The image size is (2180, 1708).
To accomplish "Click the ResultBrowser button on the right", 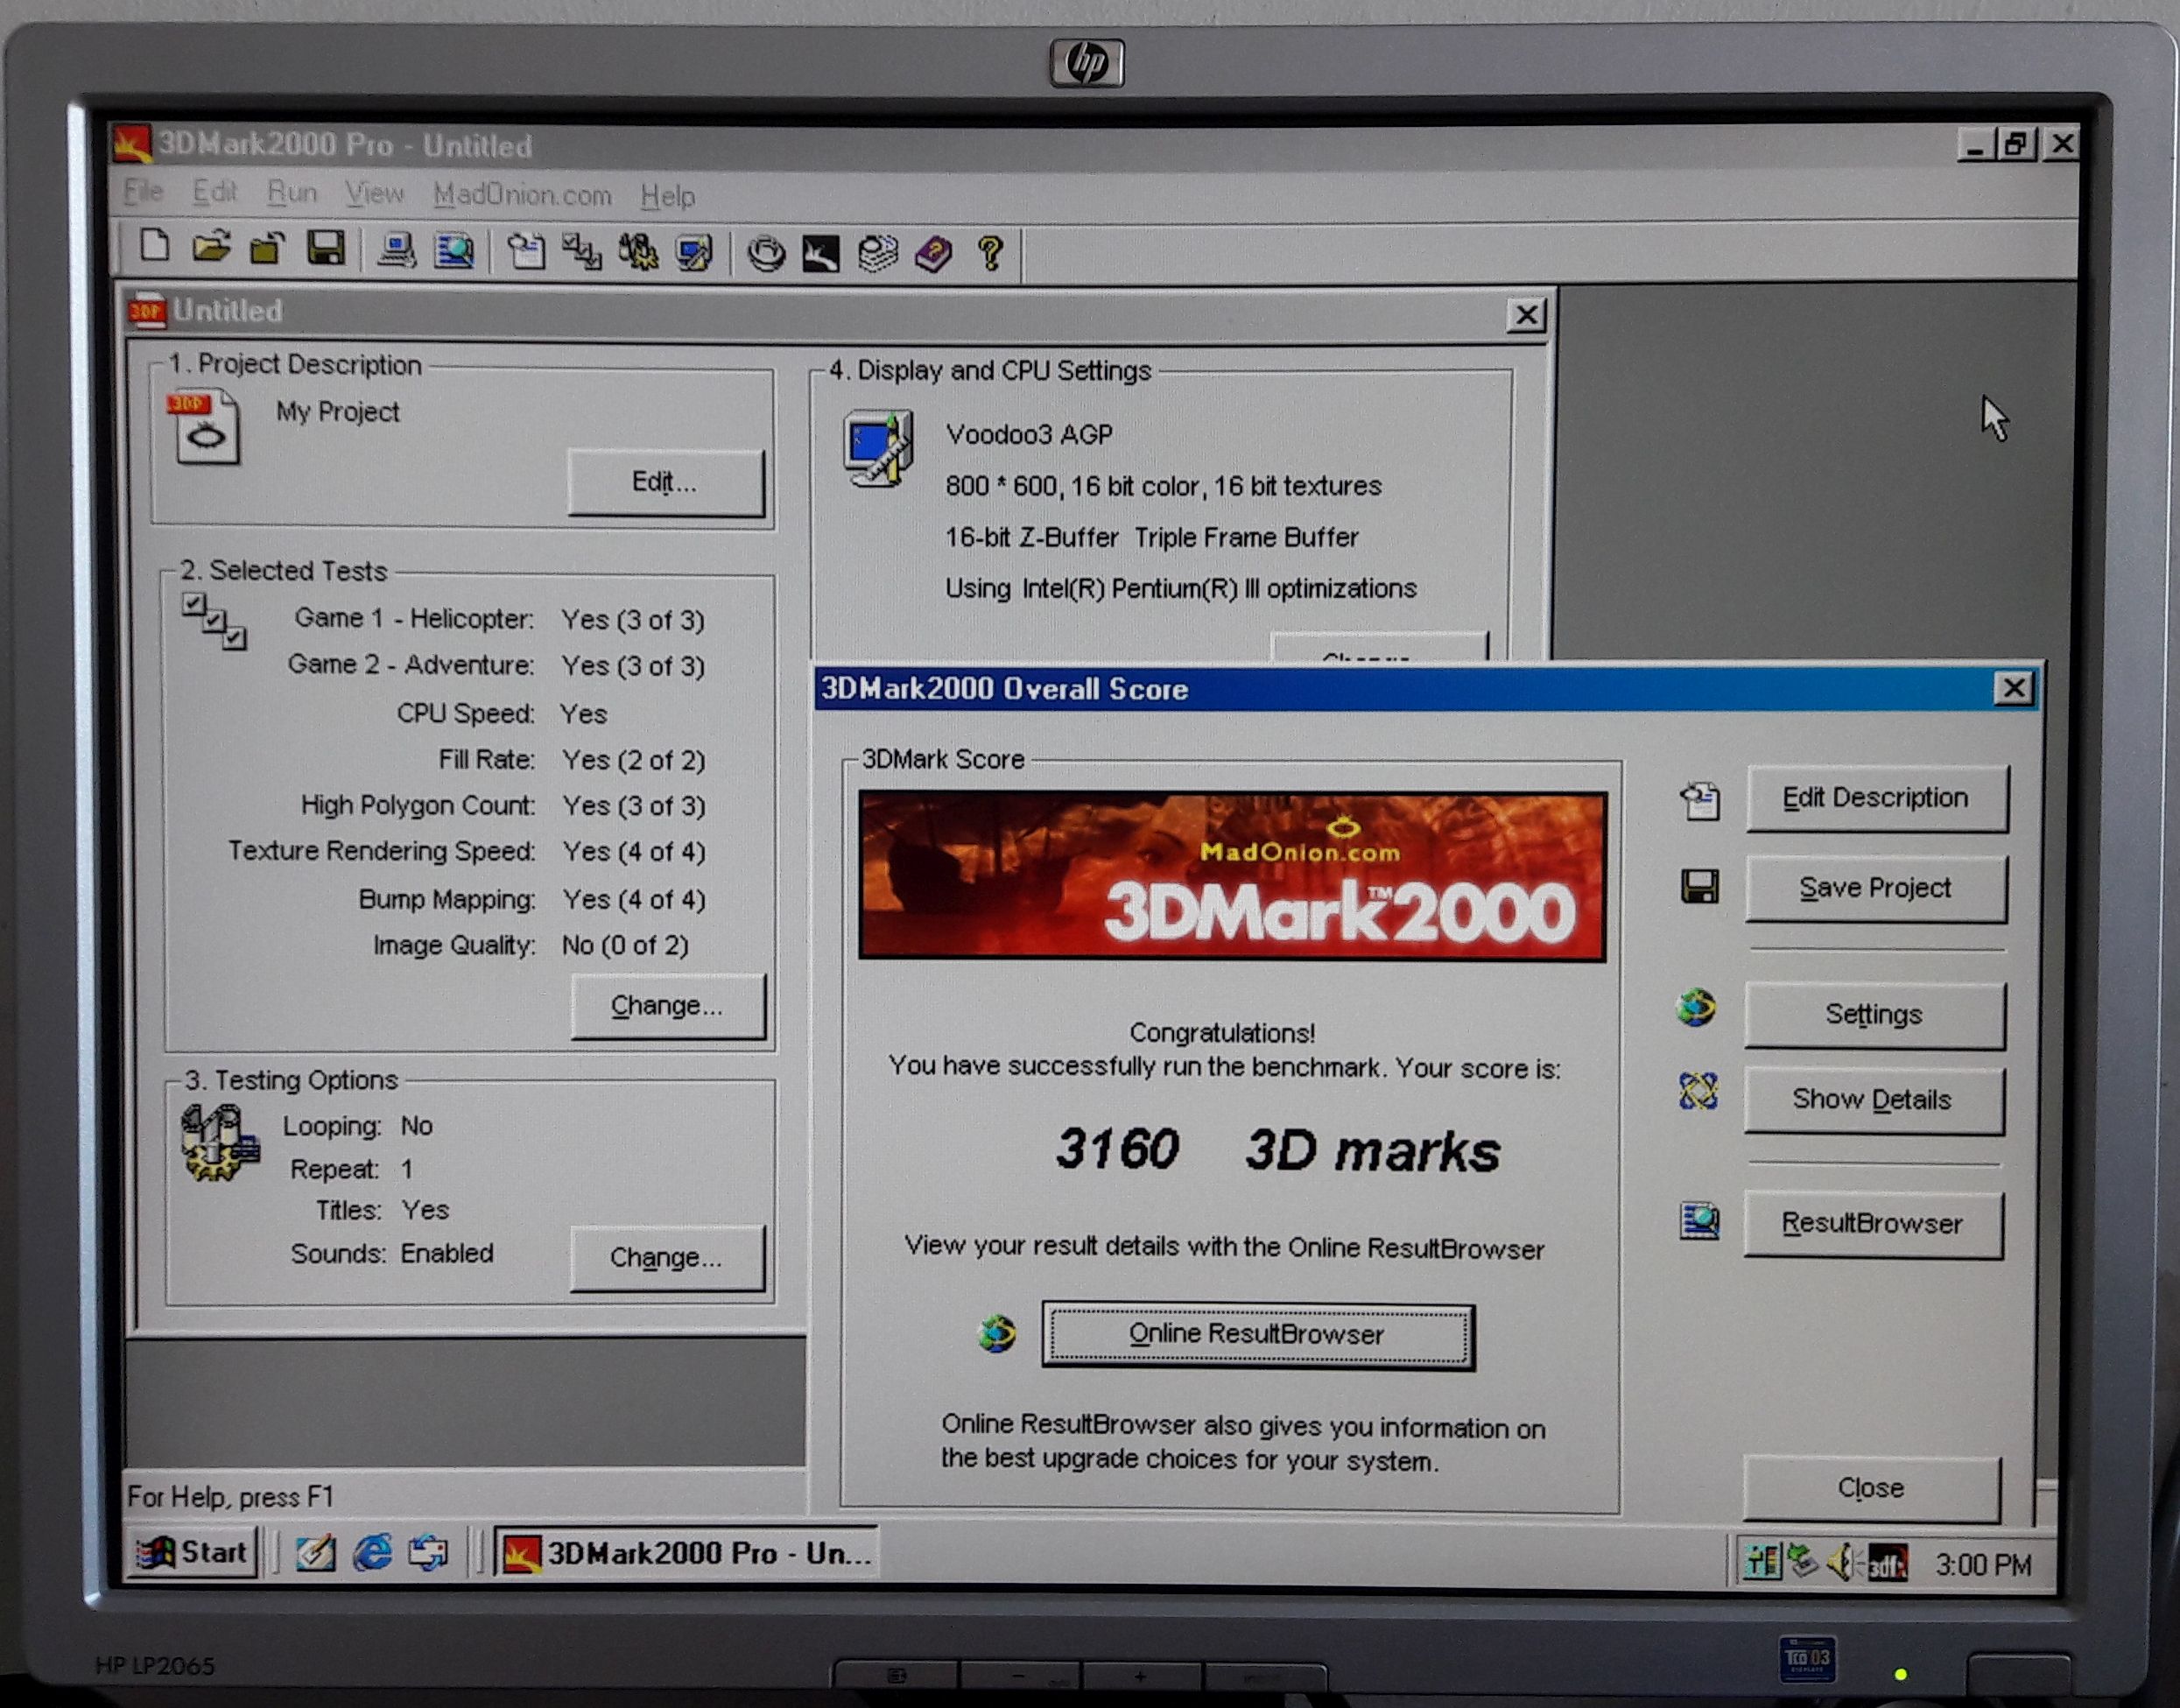I will tap(1873, 1223).
